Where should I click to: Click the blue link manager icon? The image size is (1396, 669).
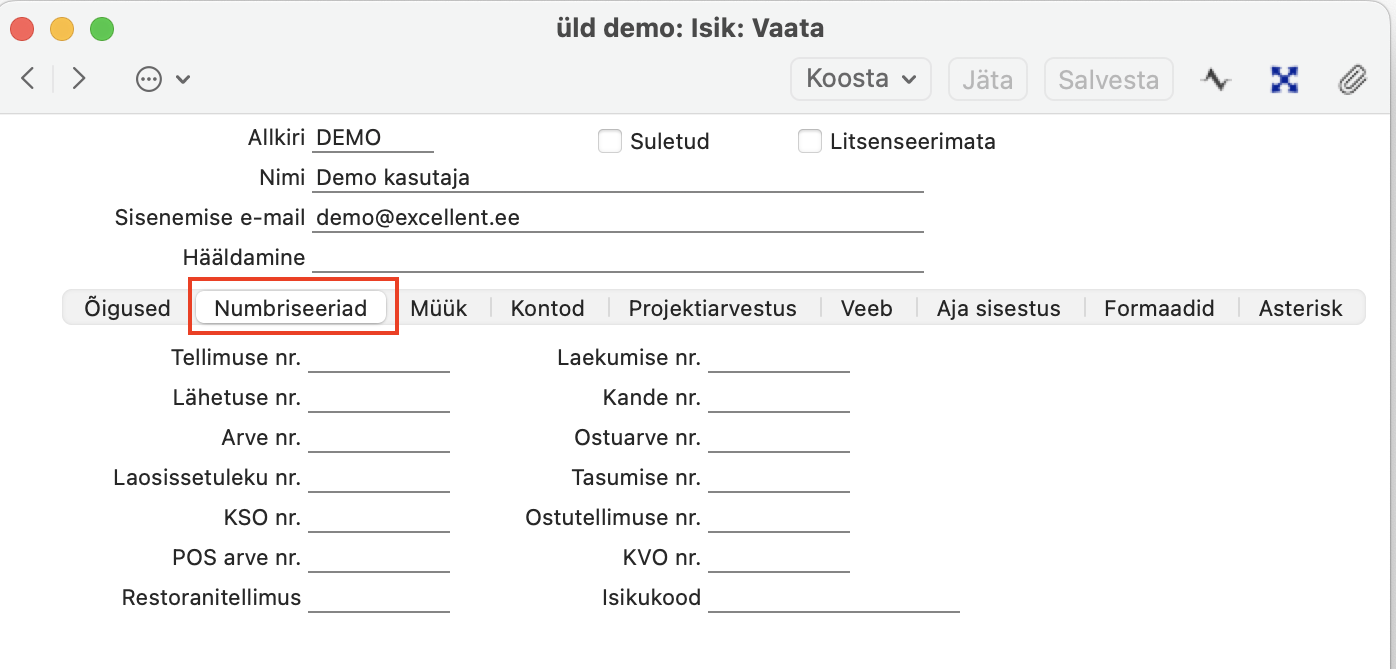[1284, 79]
